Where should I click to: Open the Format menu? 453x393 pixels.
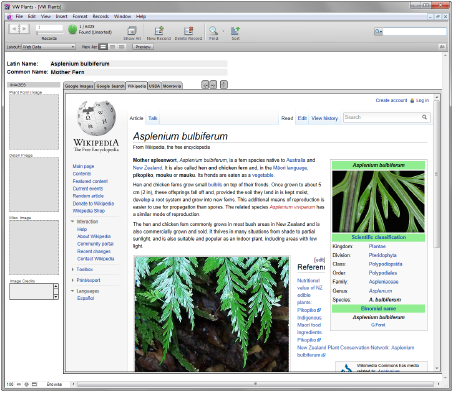80,16
